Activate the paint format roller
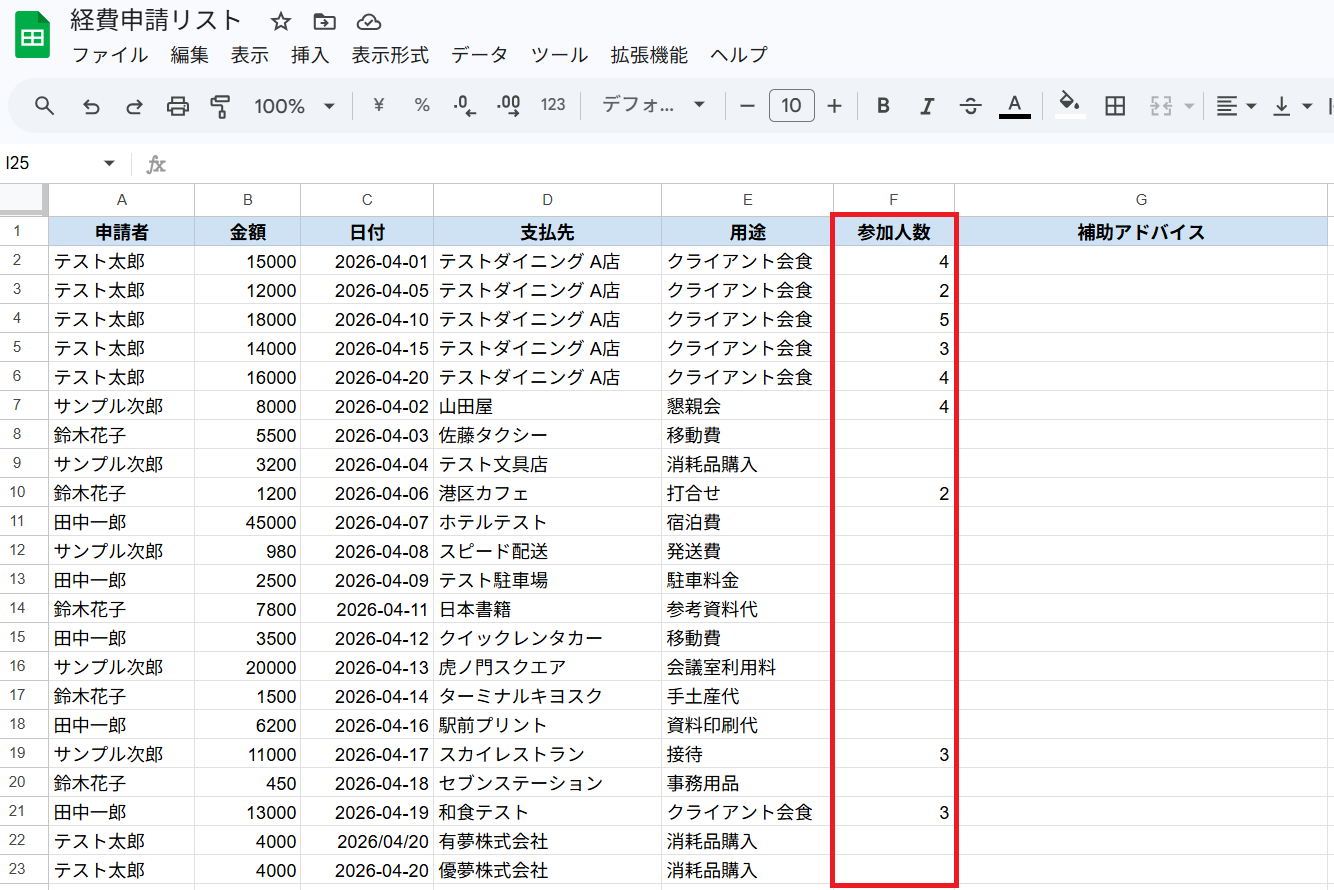Viewport: 1334px width, 890px height. click(x=220, y=105)
